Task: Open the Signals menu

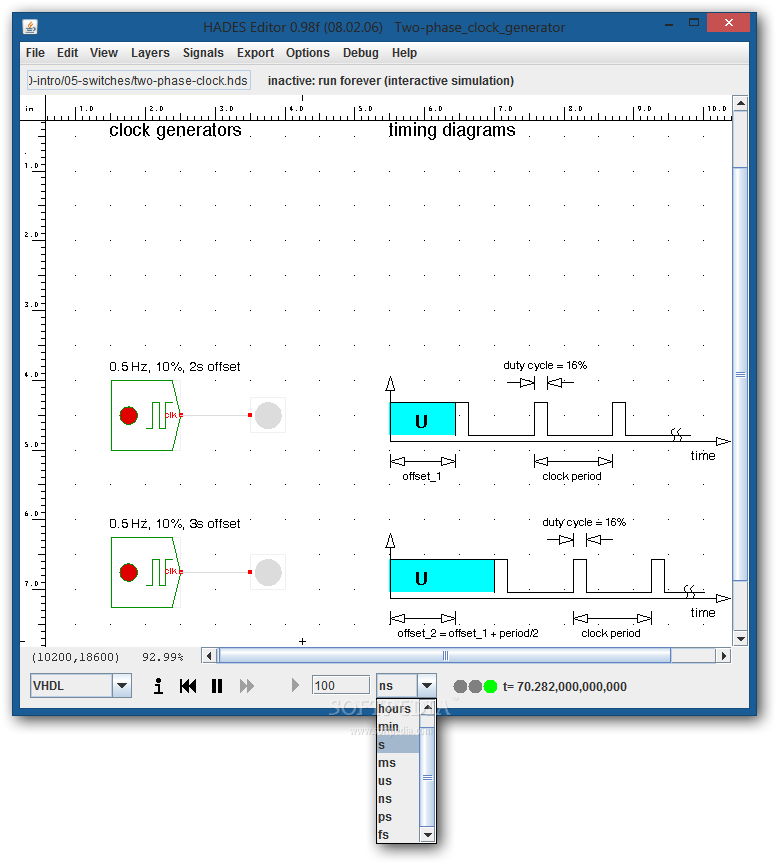Action: tap(203, 53)
